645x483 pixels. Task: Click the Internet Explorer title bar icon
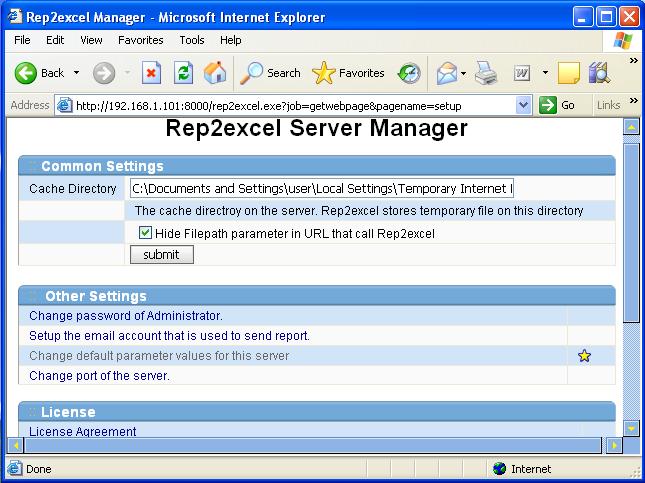pos(15,17)
